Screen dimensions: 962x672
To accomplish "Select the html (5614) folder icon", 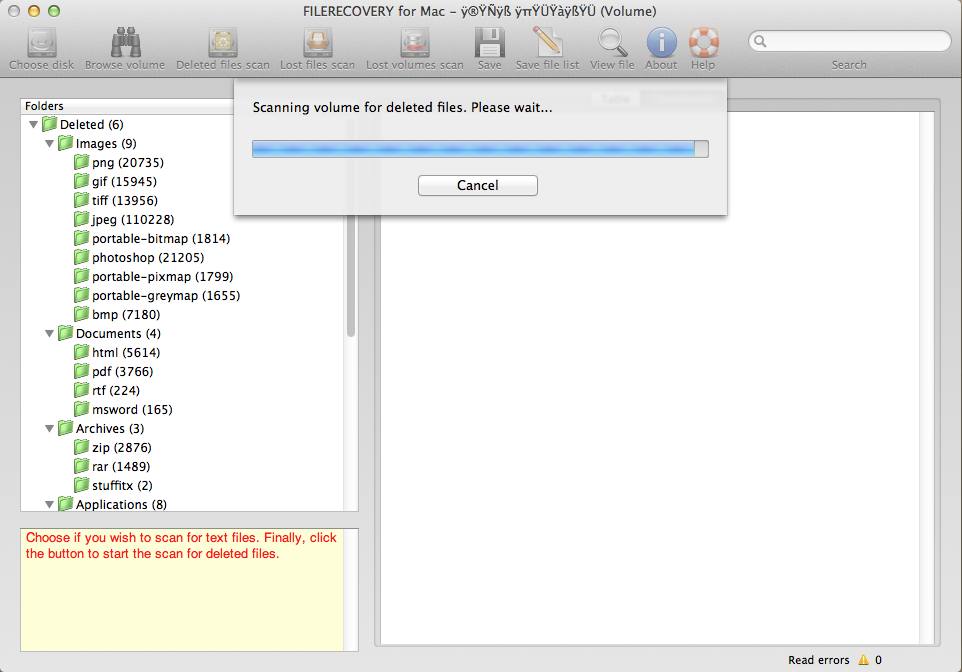I will (x=82, y=352).
